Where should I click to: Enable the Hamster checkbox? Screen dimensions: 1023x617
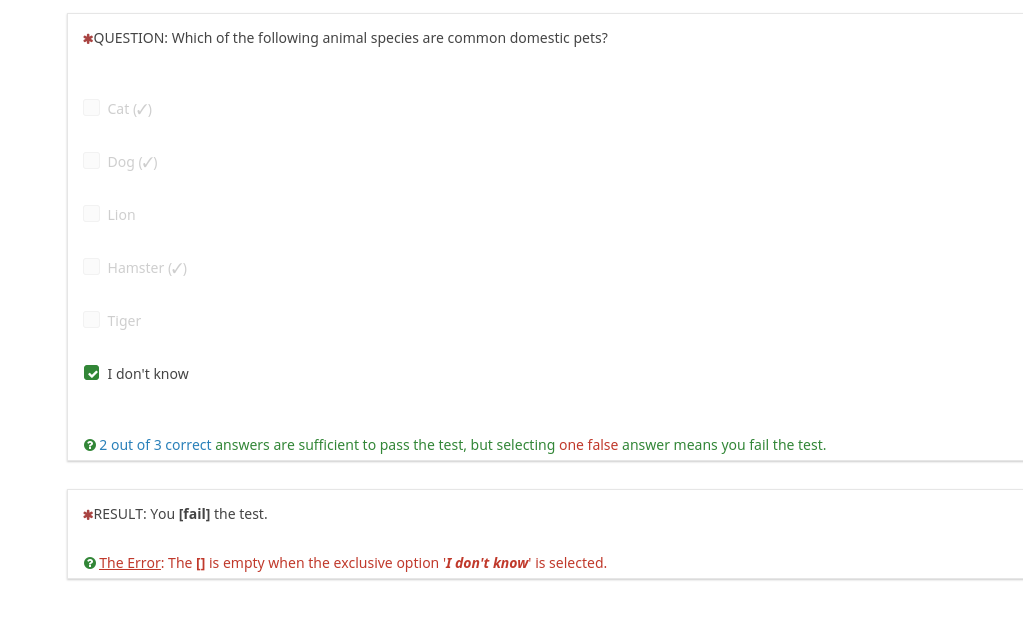point(92,267)
